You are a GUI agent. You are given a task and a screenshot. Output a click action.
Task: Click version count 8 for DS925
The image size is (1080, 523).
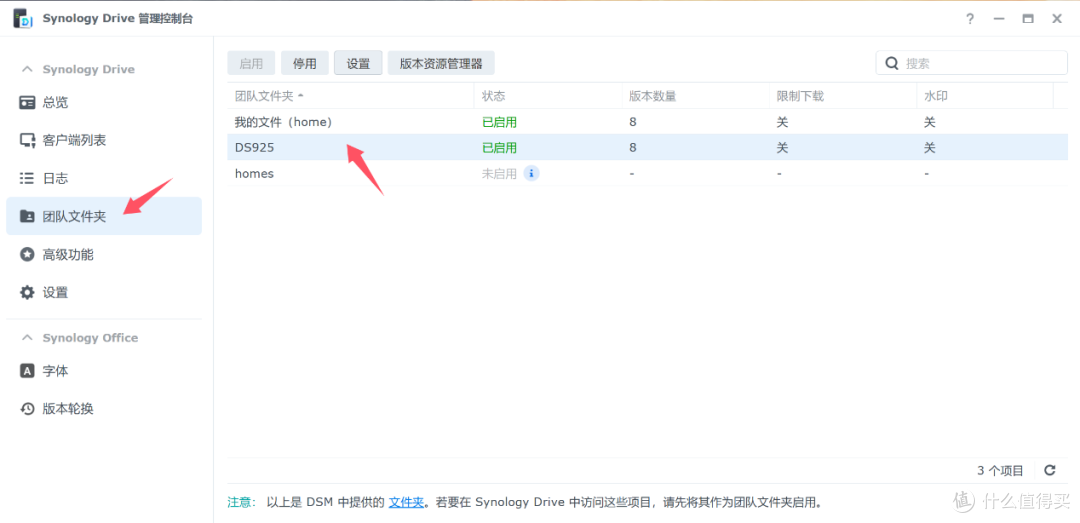click(633, 147)
